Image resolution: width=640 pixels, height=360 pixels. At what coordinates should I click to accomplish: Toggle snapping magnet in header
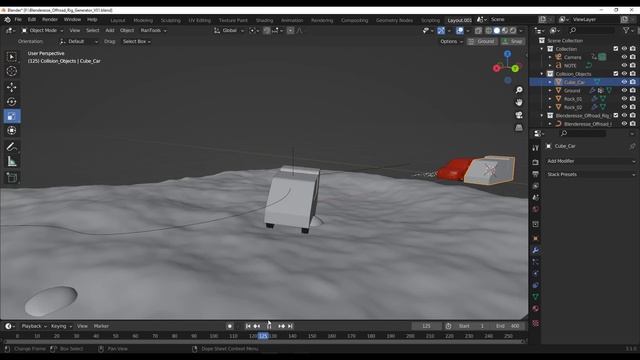click(267, 30)
